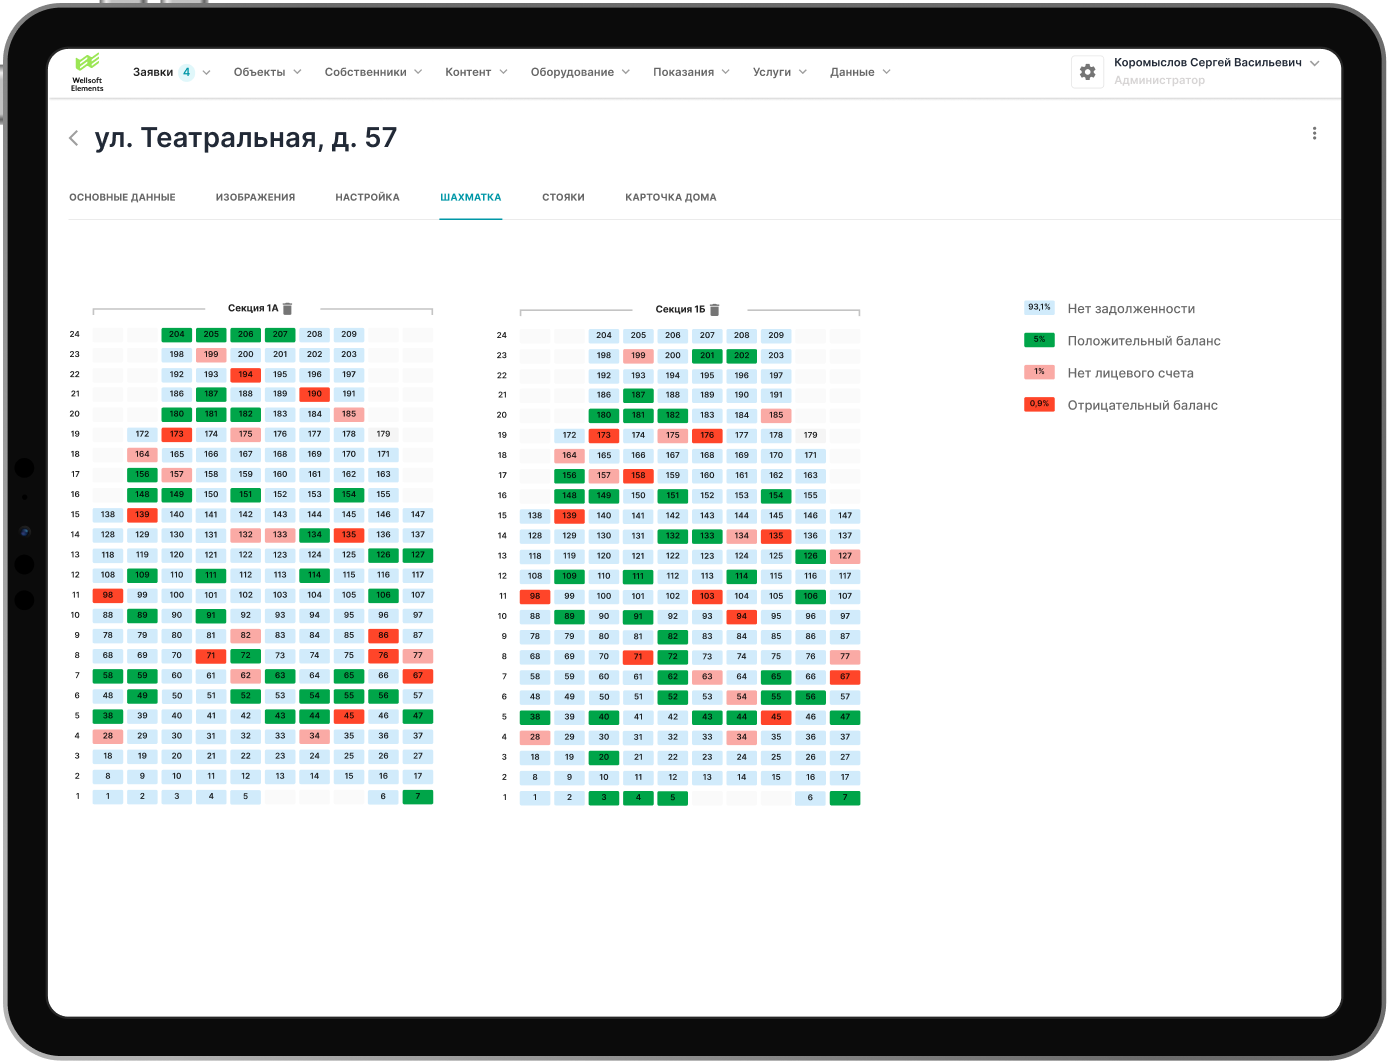Select apartment 1 in Секция 1А

(x=108, y=797)
